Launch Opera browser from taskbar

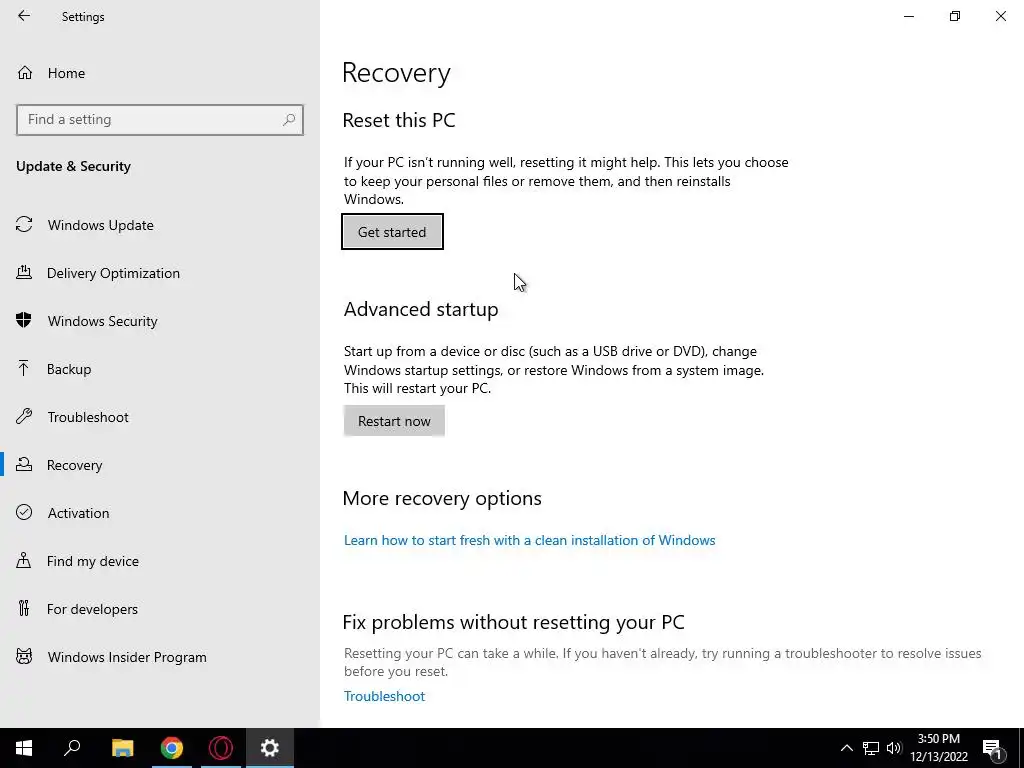point(221,748)
